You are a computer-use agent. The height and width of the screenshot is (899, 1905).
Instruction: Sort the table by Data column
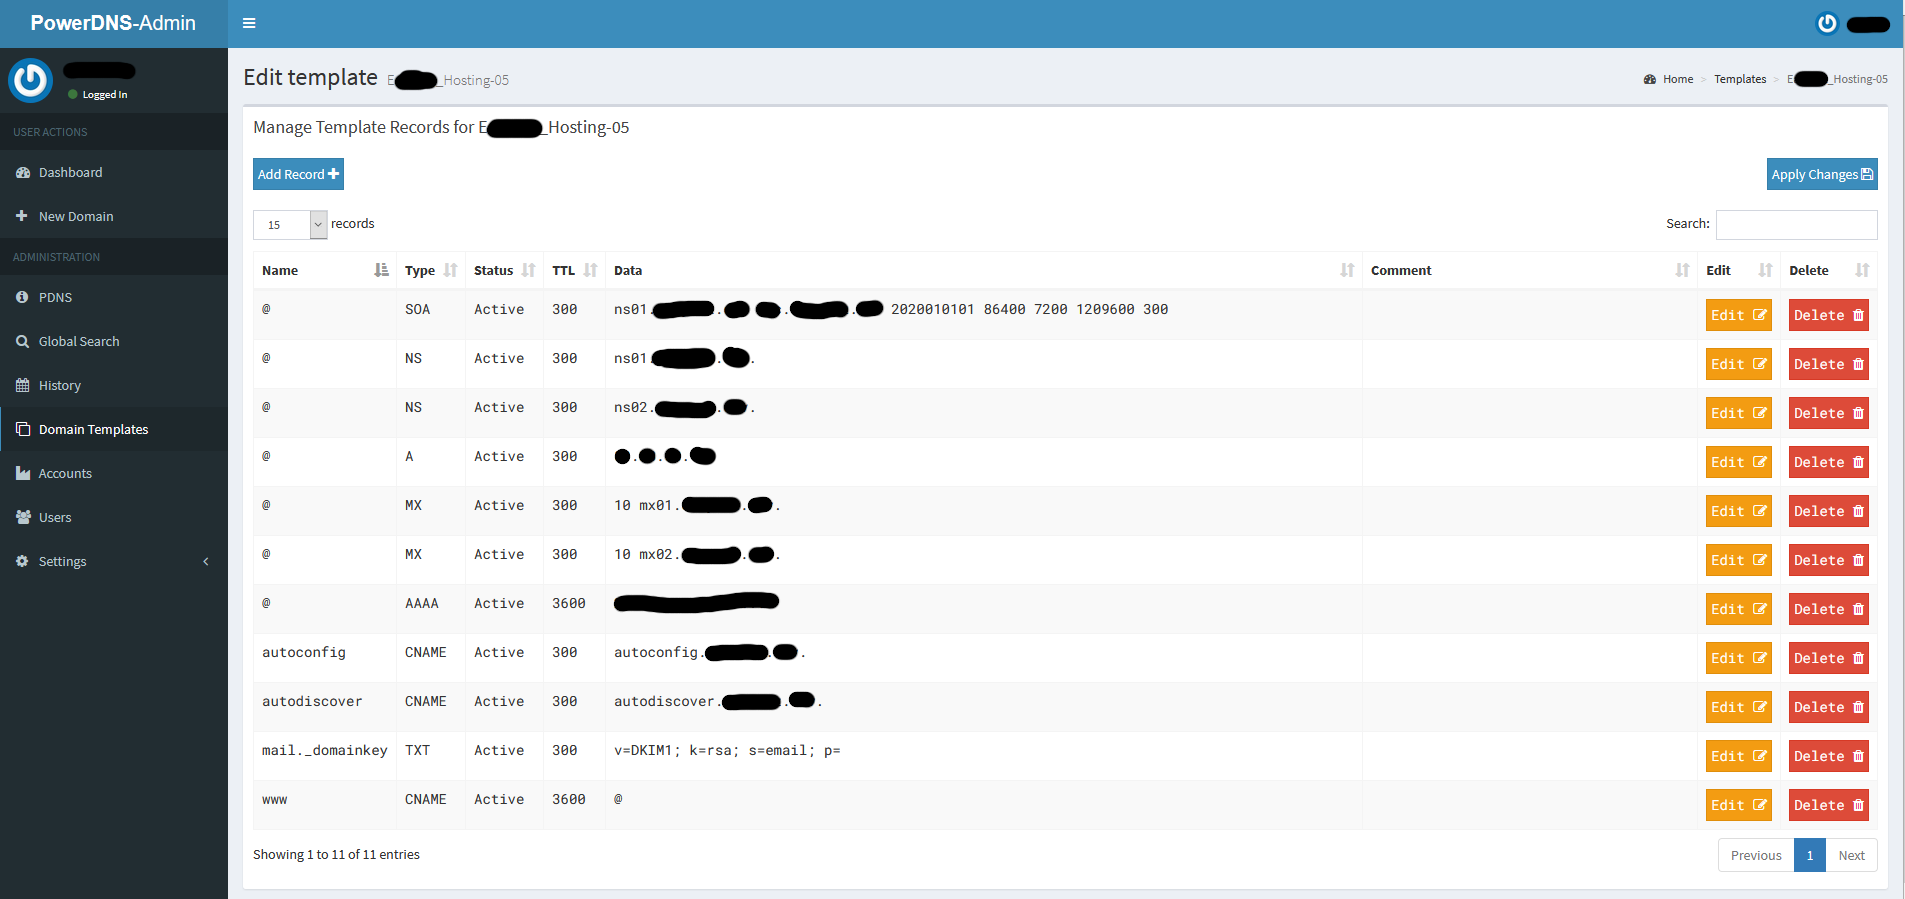coord(984,270)
